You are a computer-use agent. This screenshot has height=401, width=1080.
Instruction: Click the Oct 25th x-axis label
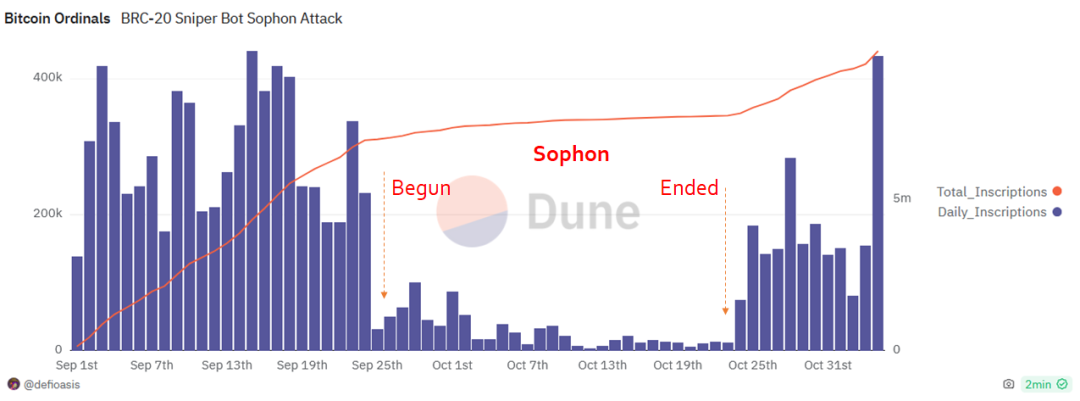(x=752, y=365)
